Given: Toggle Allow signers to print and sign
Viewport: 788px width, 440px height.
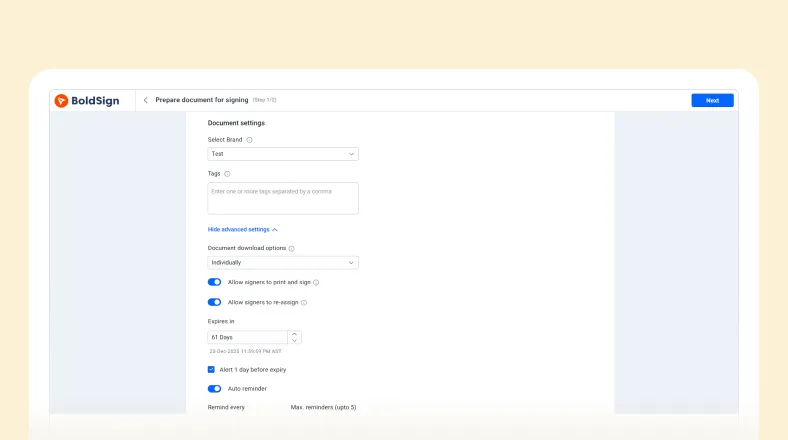Looking at the screenshot, I should pos(215,282).
